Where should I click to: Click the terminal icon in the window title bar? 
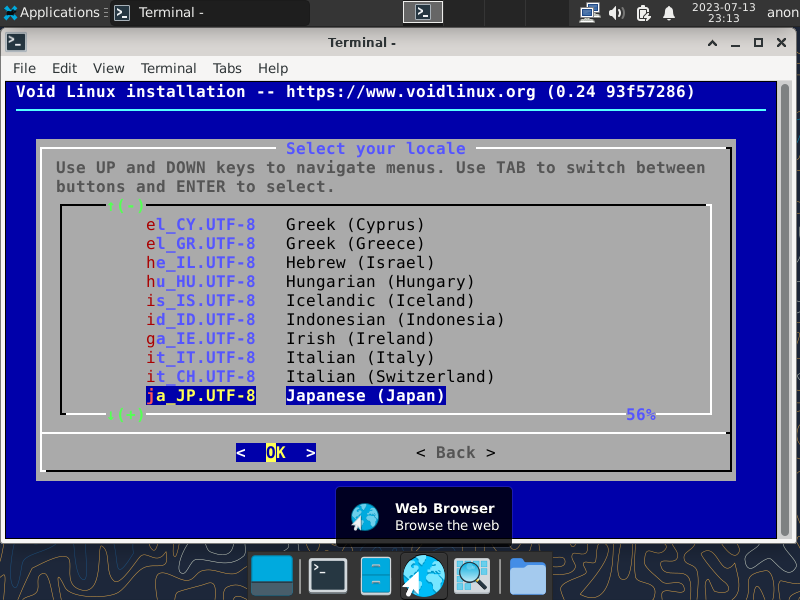point(16,42)
